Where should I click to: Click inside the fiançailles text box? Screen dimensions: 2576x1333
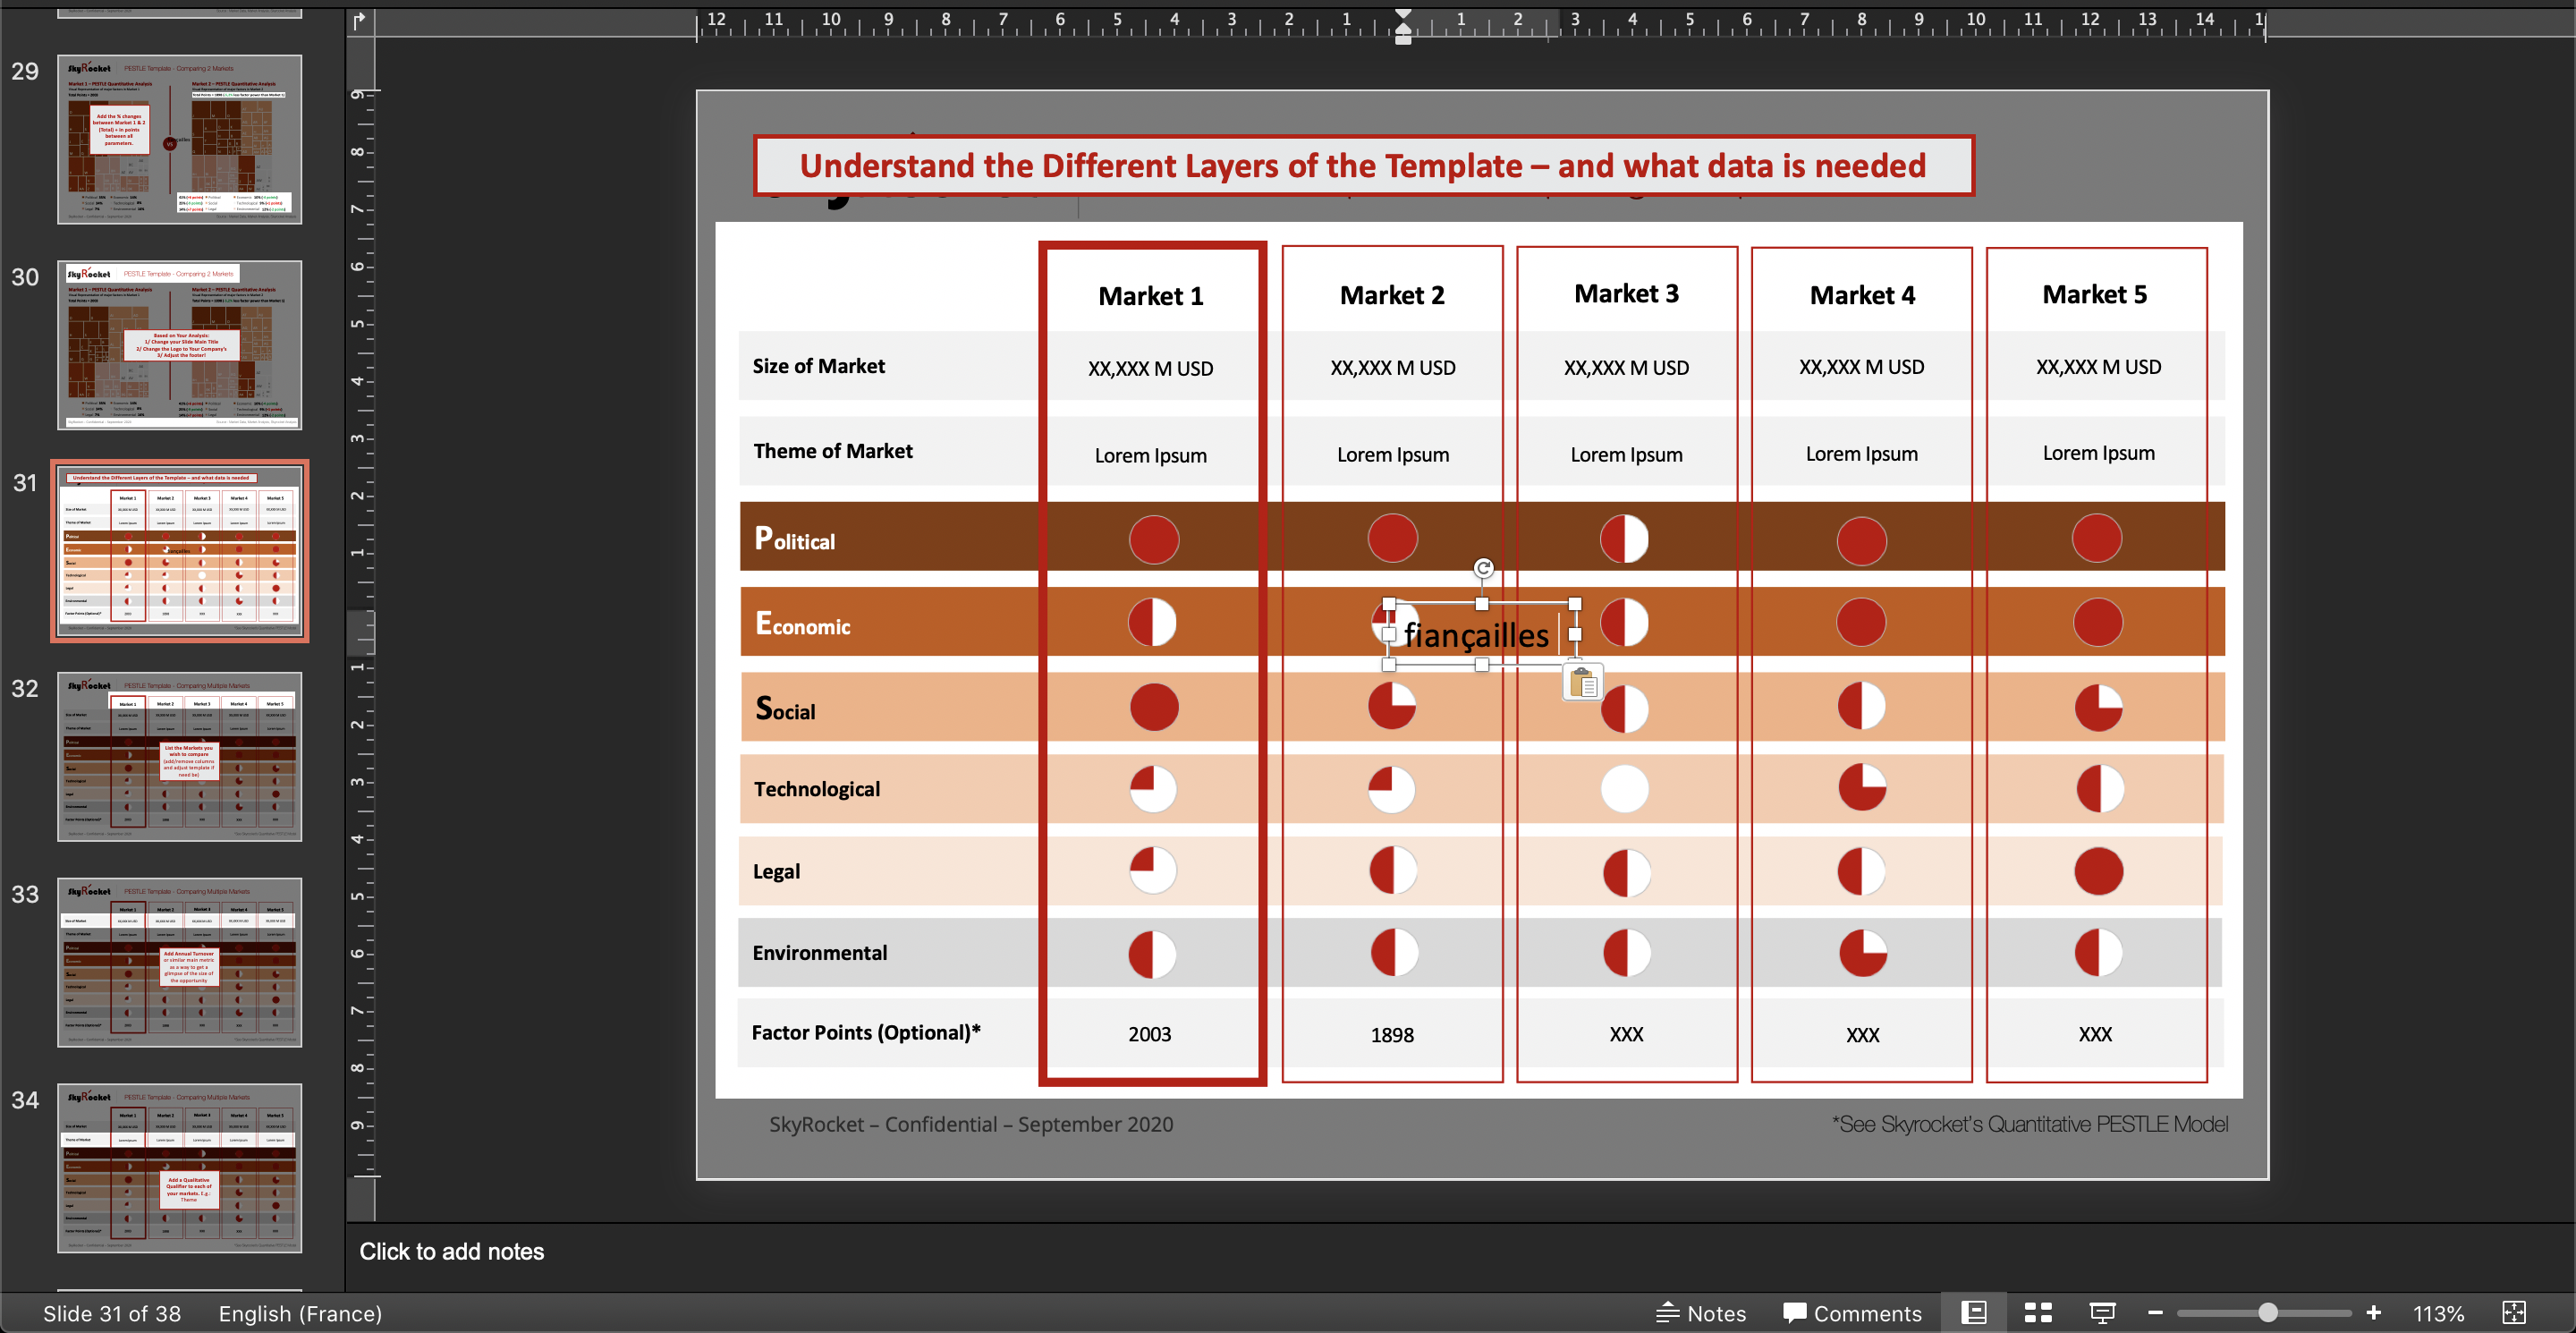[x=1476, y=635]
